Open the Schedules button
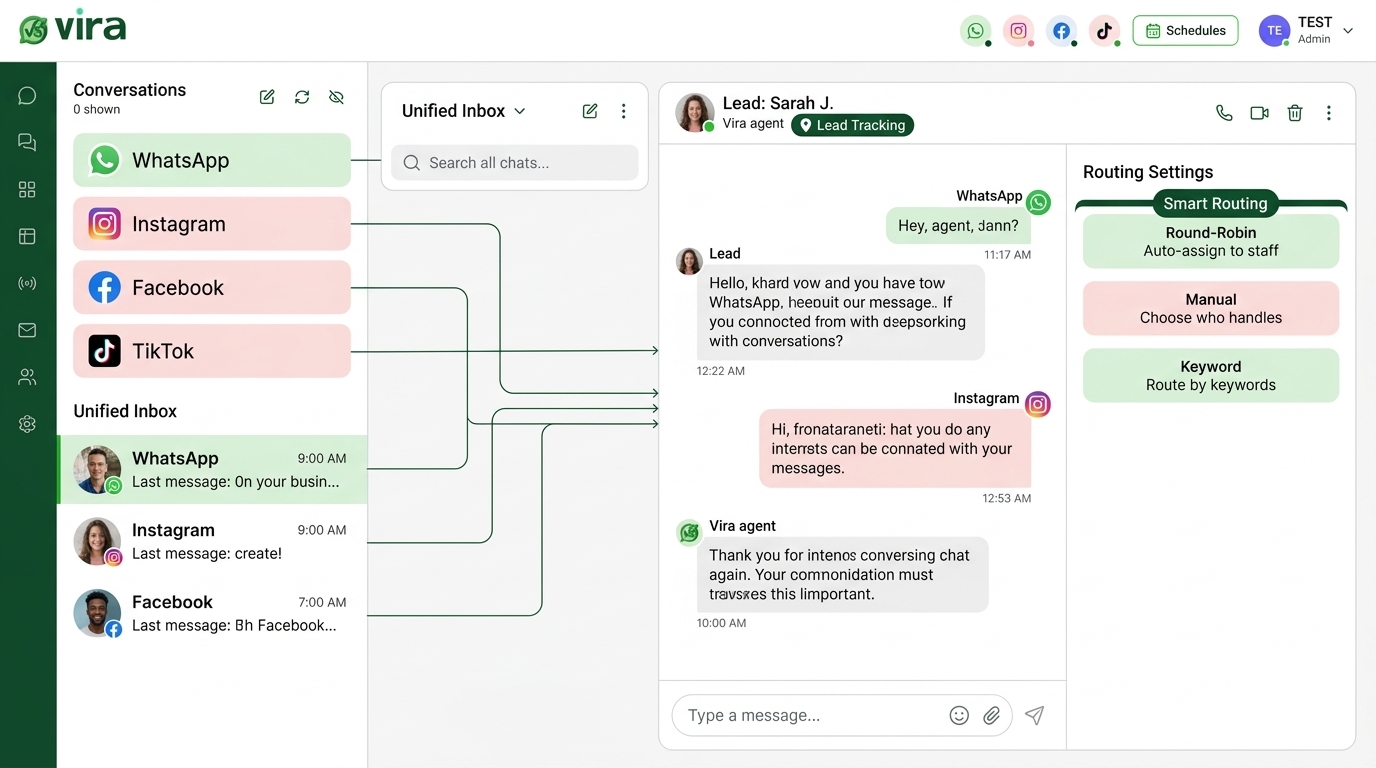The height and width of the screenshot is (768, 1376). [1185, 30]
